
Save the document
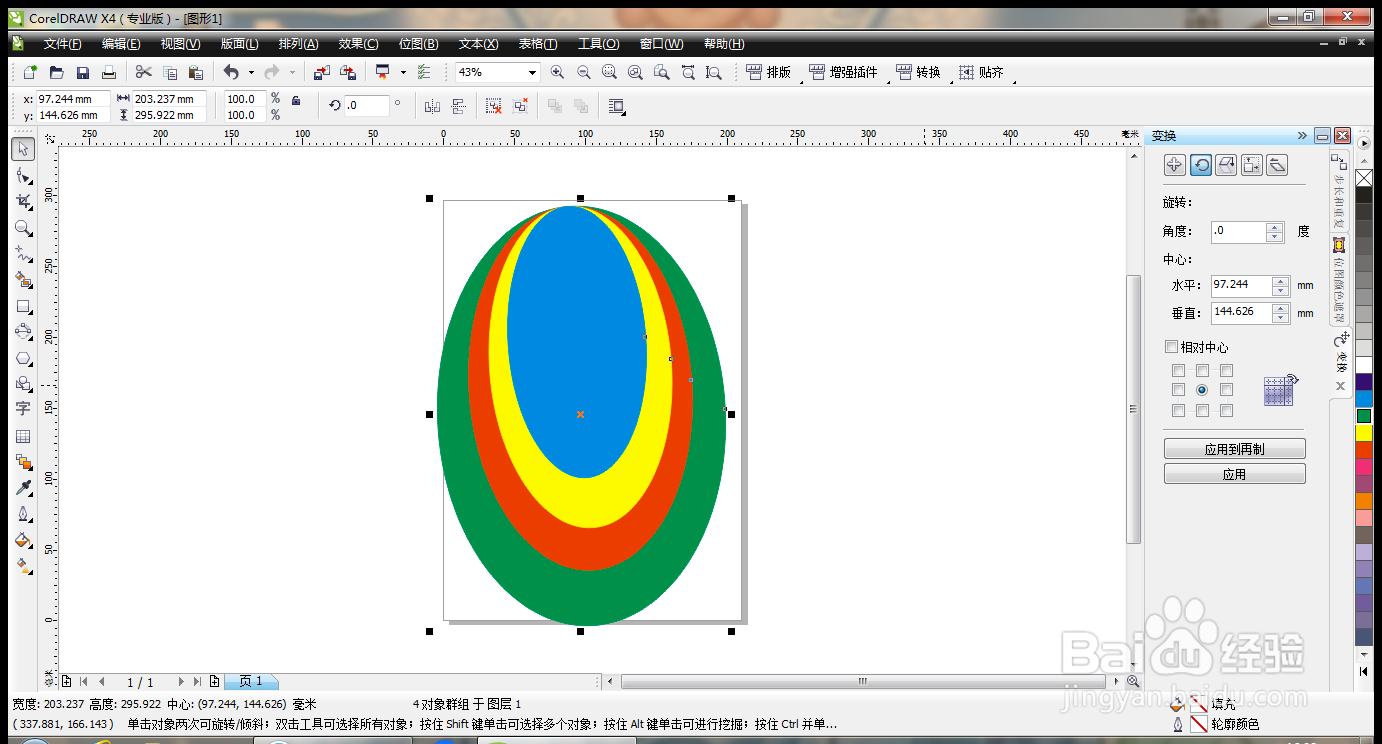click(83, 72)
